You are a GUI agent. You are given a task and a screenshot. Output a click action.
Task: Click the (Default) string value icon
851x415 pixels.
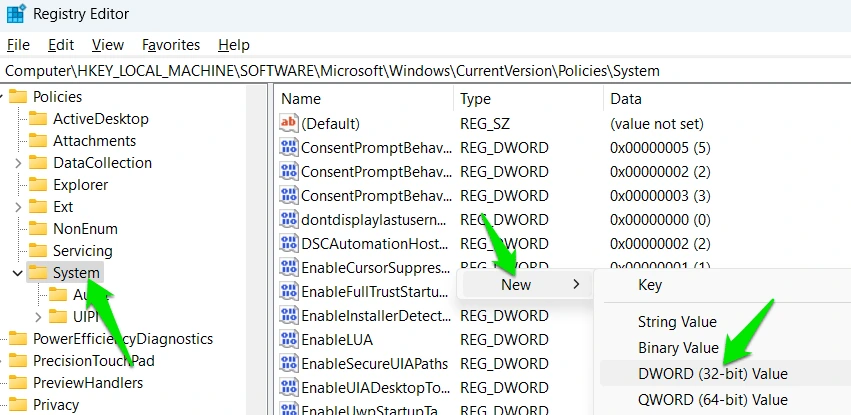click(289, 124)
